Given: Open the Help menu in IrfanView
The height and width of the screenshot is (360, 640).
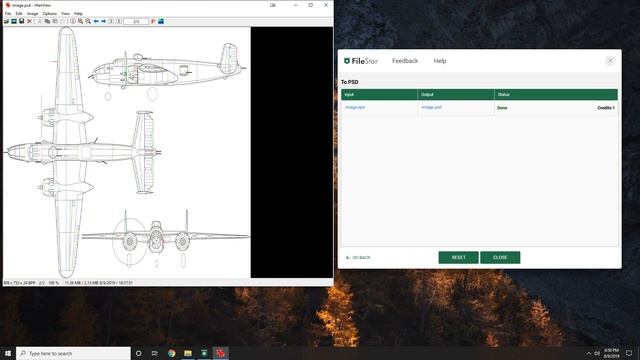Looking at the screenshot, I should click(x=78, y=13).
